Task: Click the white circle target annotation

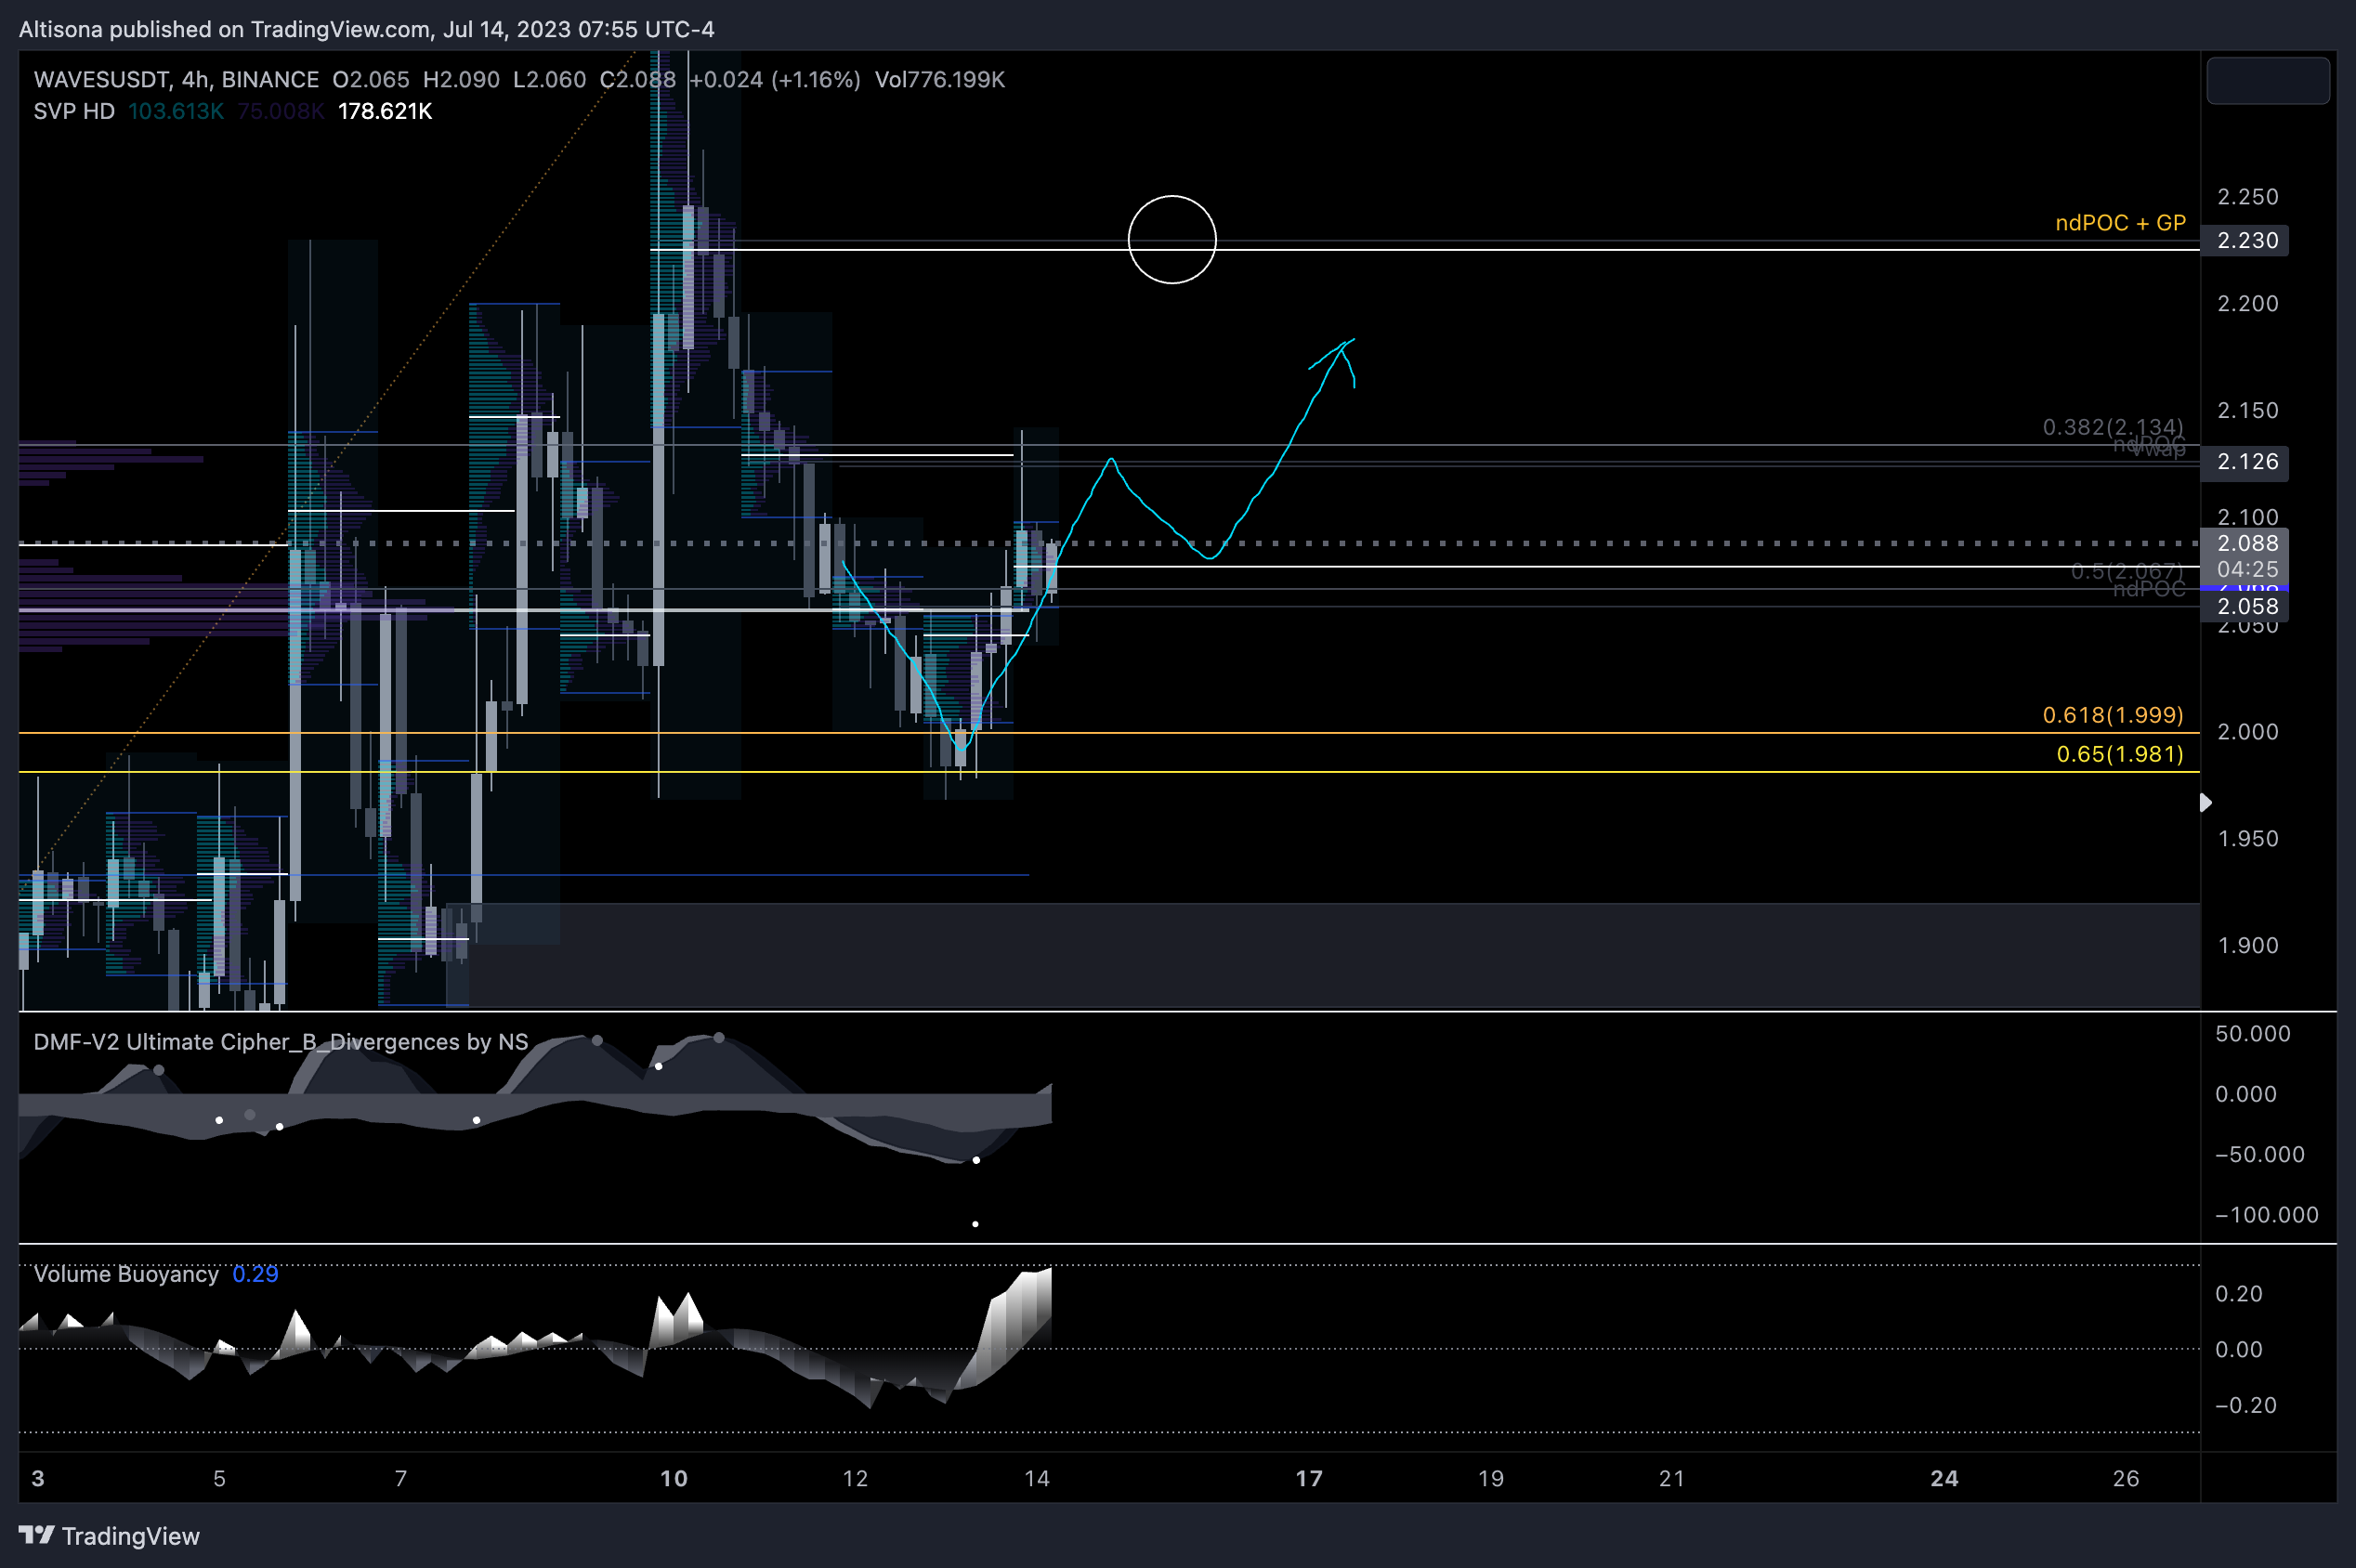Action: tap(1172, 240)
